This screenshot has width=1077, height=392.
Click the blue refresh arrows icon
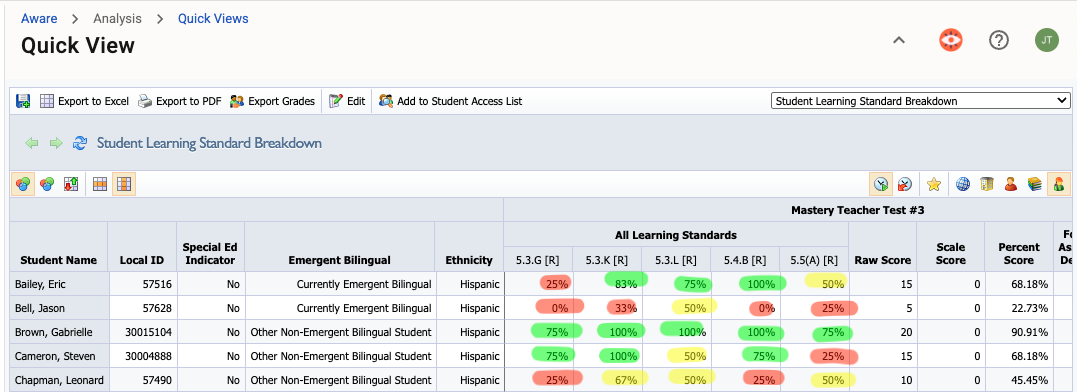[x=80, y=143]
